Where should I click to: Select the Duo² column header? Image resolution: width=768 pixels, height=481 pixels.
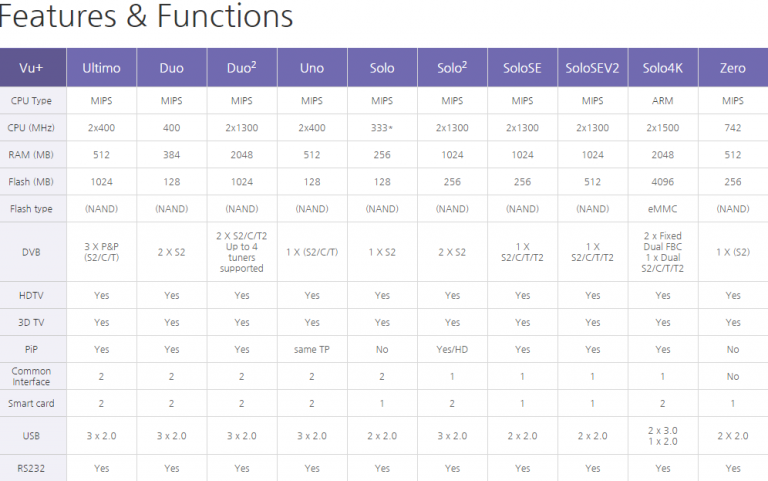241,68
